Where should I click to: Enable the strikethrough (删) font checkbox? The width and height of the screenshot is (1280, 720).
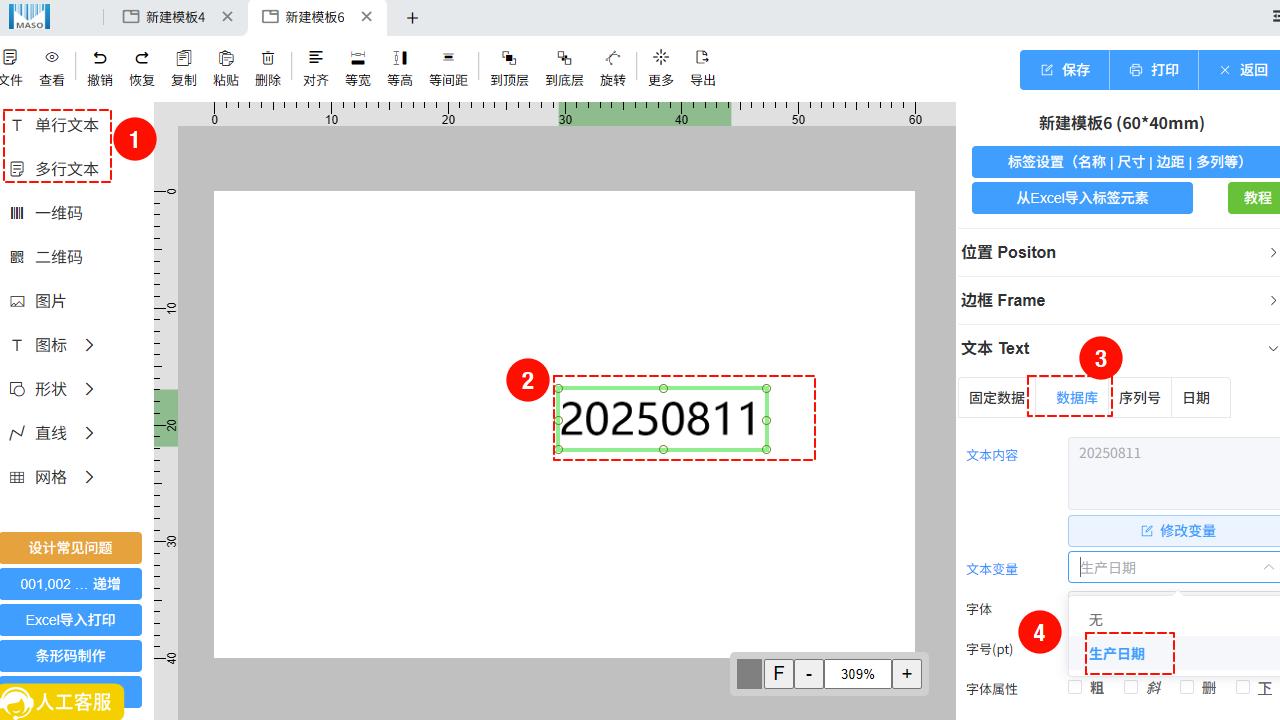click(x=1187, y=687)
